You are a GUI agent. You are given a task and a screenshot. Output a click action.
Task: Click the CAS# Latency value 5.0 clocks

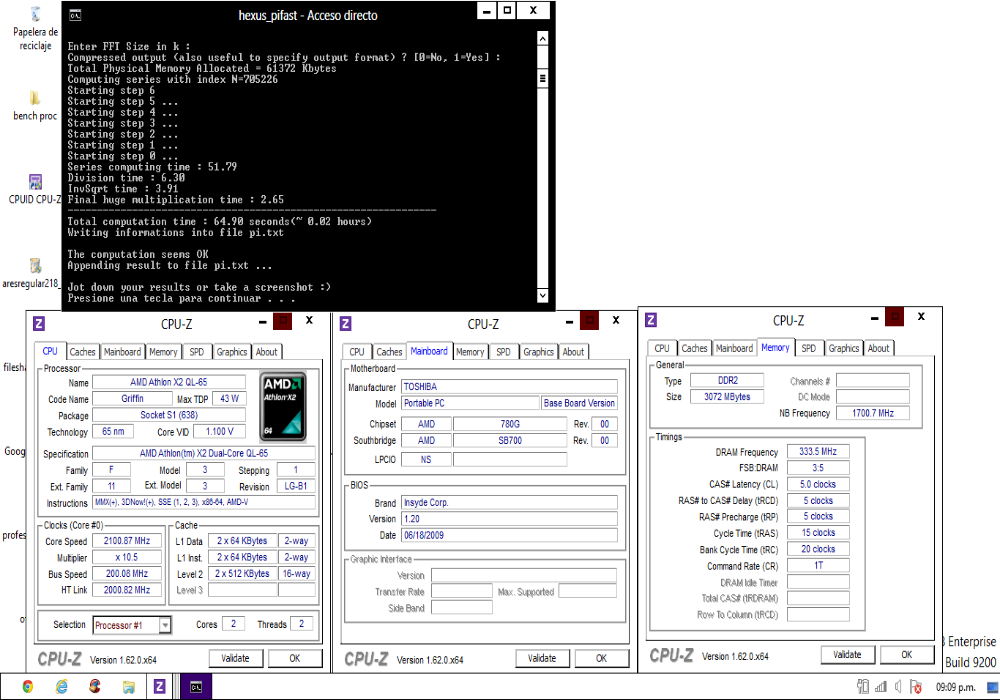818,484
